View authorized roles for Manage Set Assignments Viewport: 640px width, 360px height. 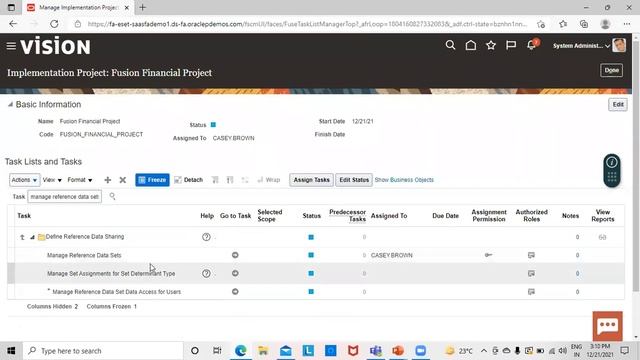tap(531, 273)
